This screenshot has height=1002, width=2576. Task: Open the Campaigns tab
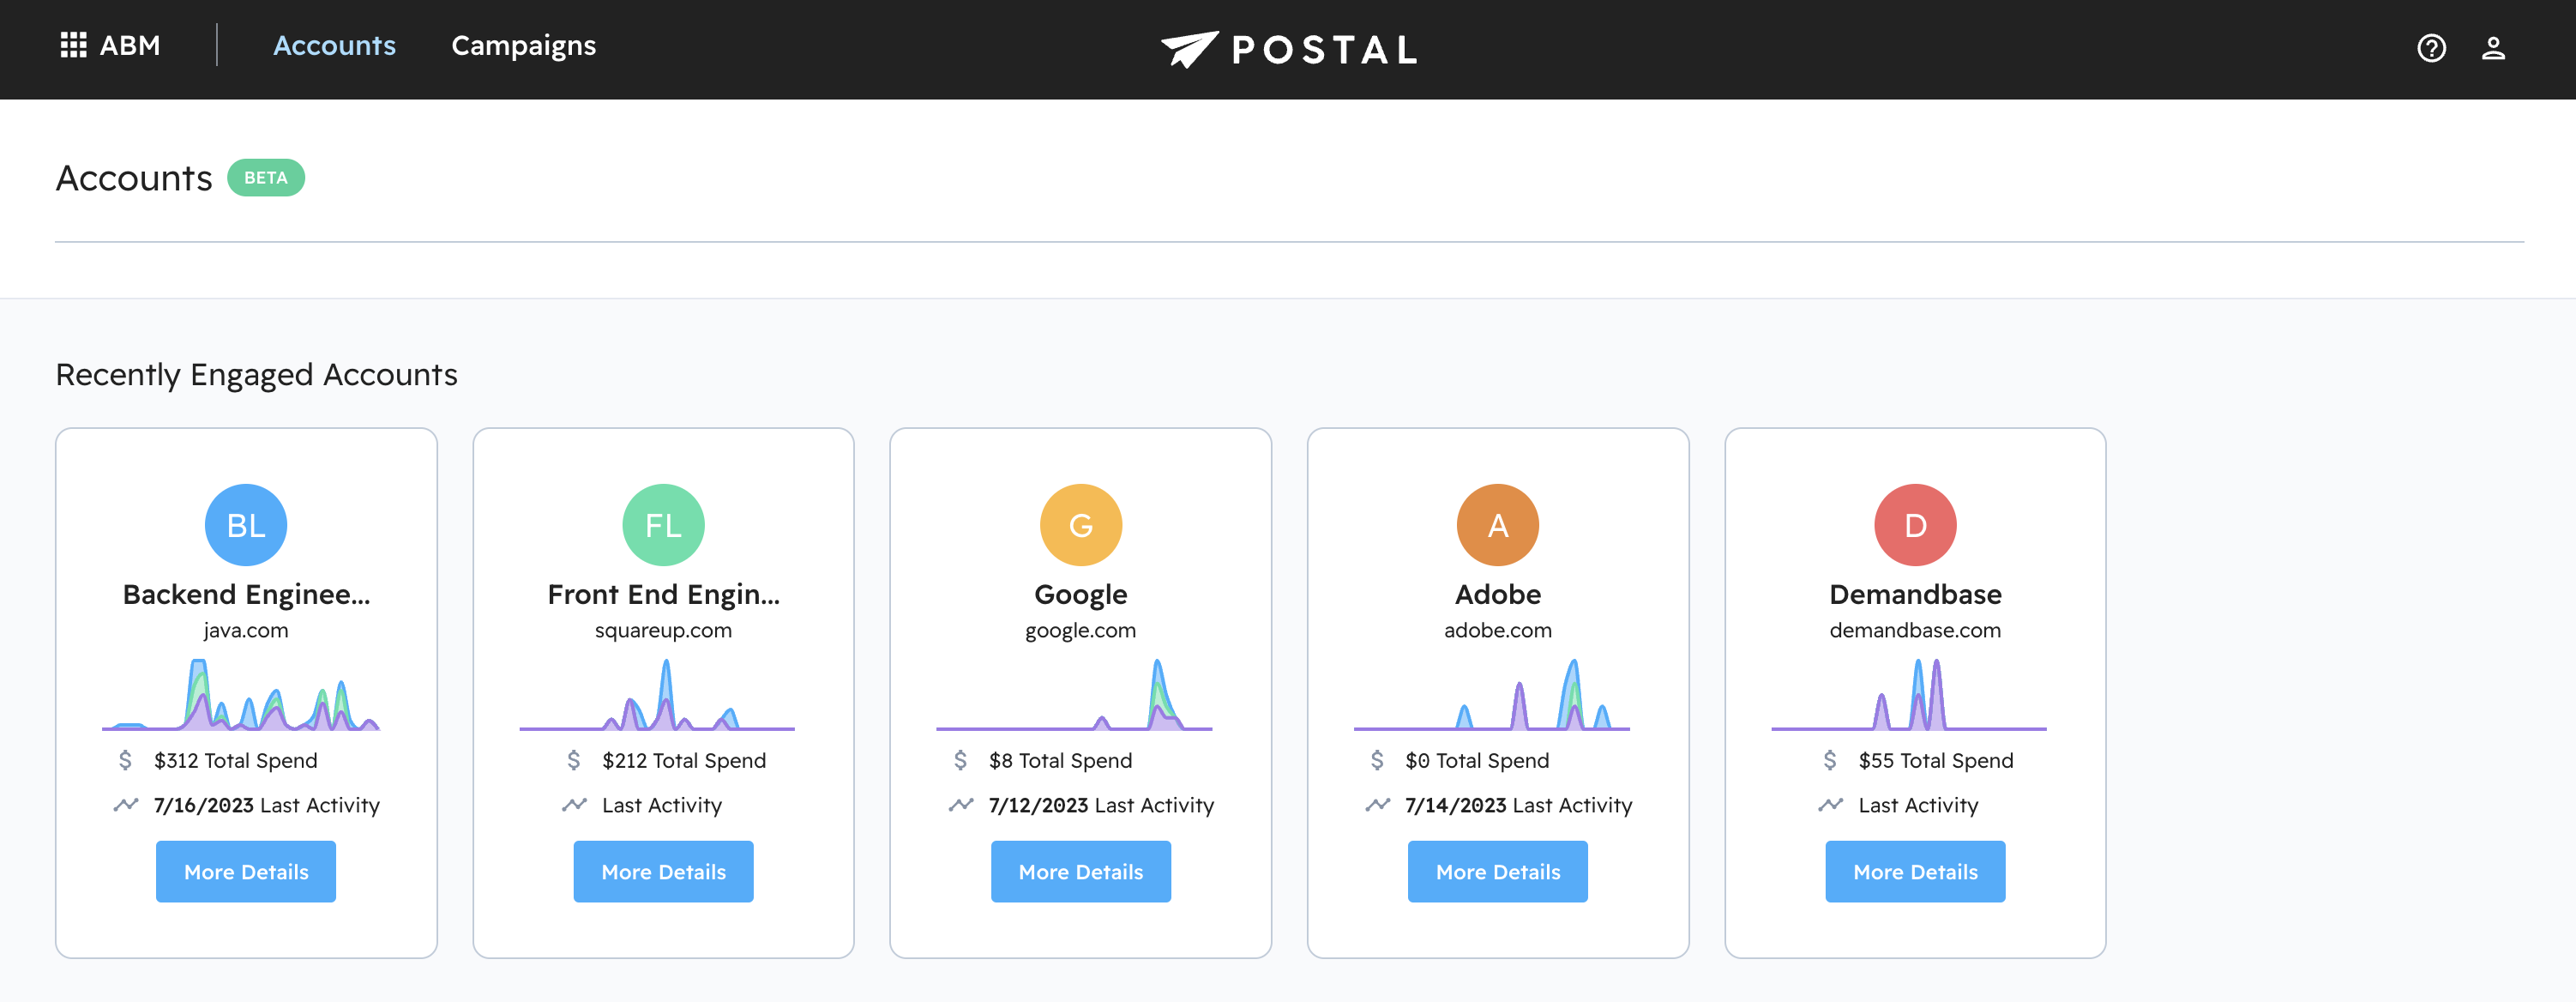523,46
